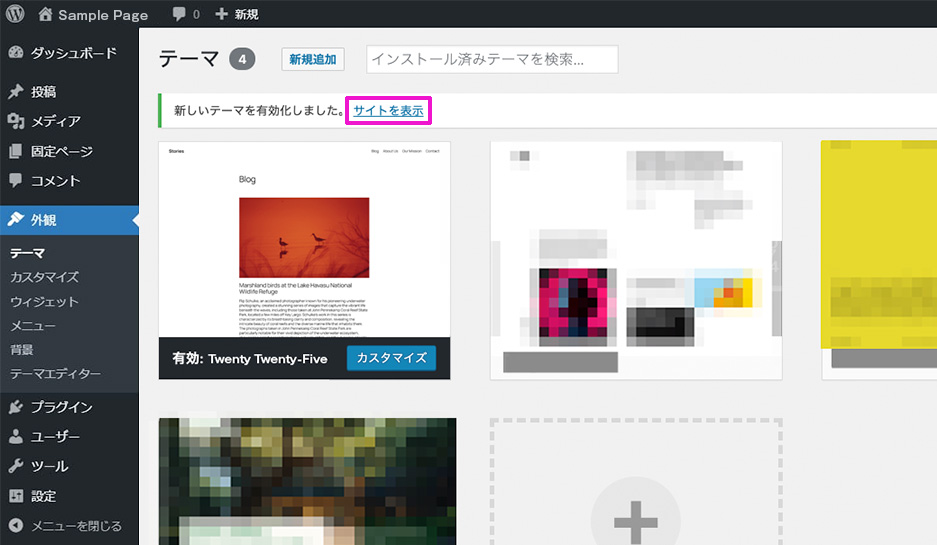This screenshot has width=937, height=545.
Task: Open Sample Page home icon
Action: (46, 15)
